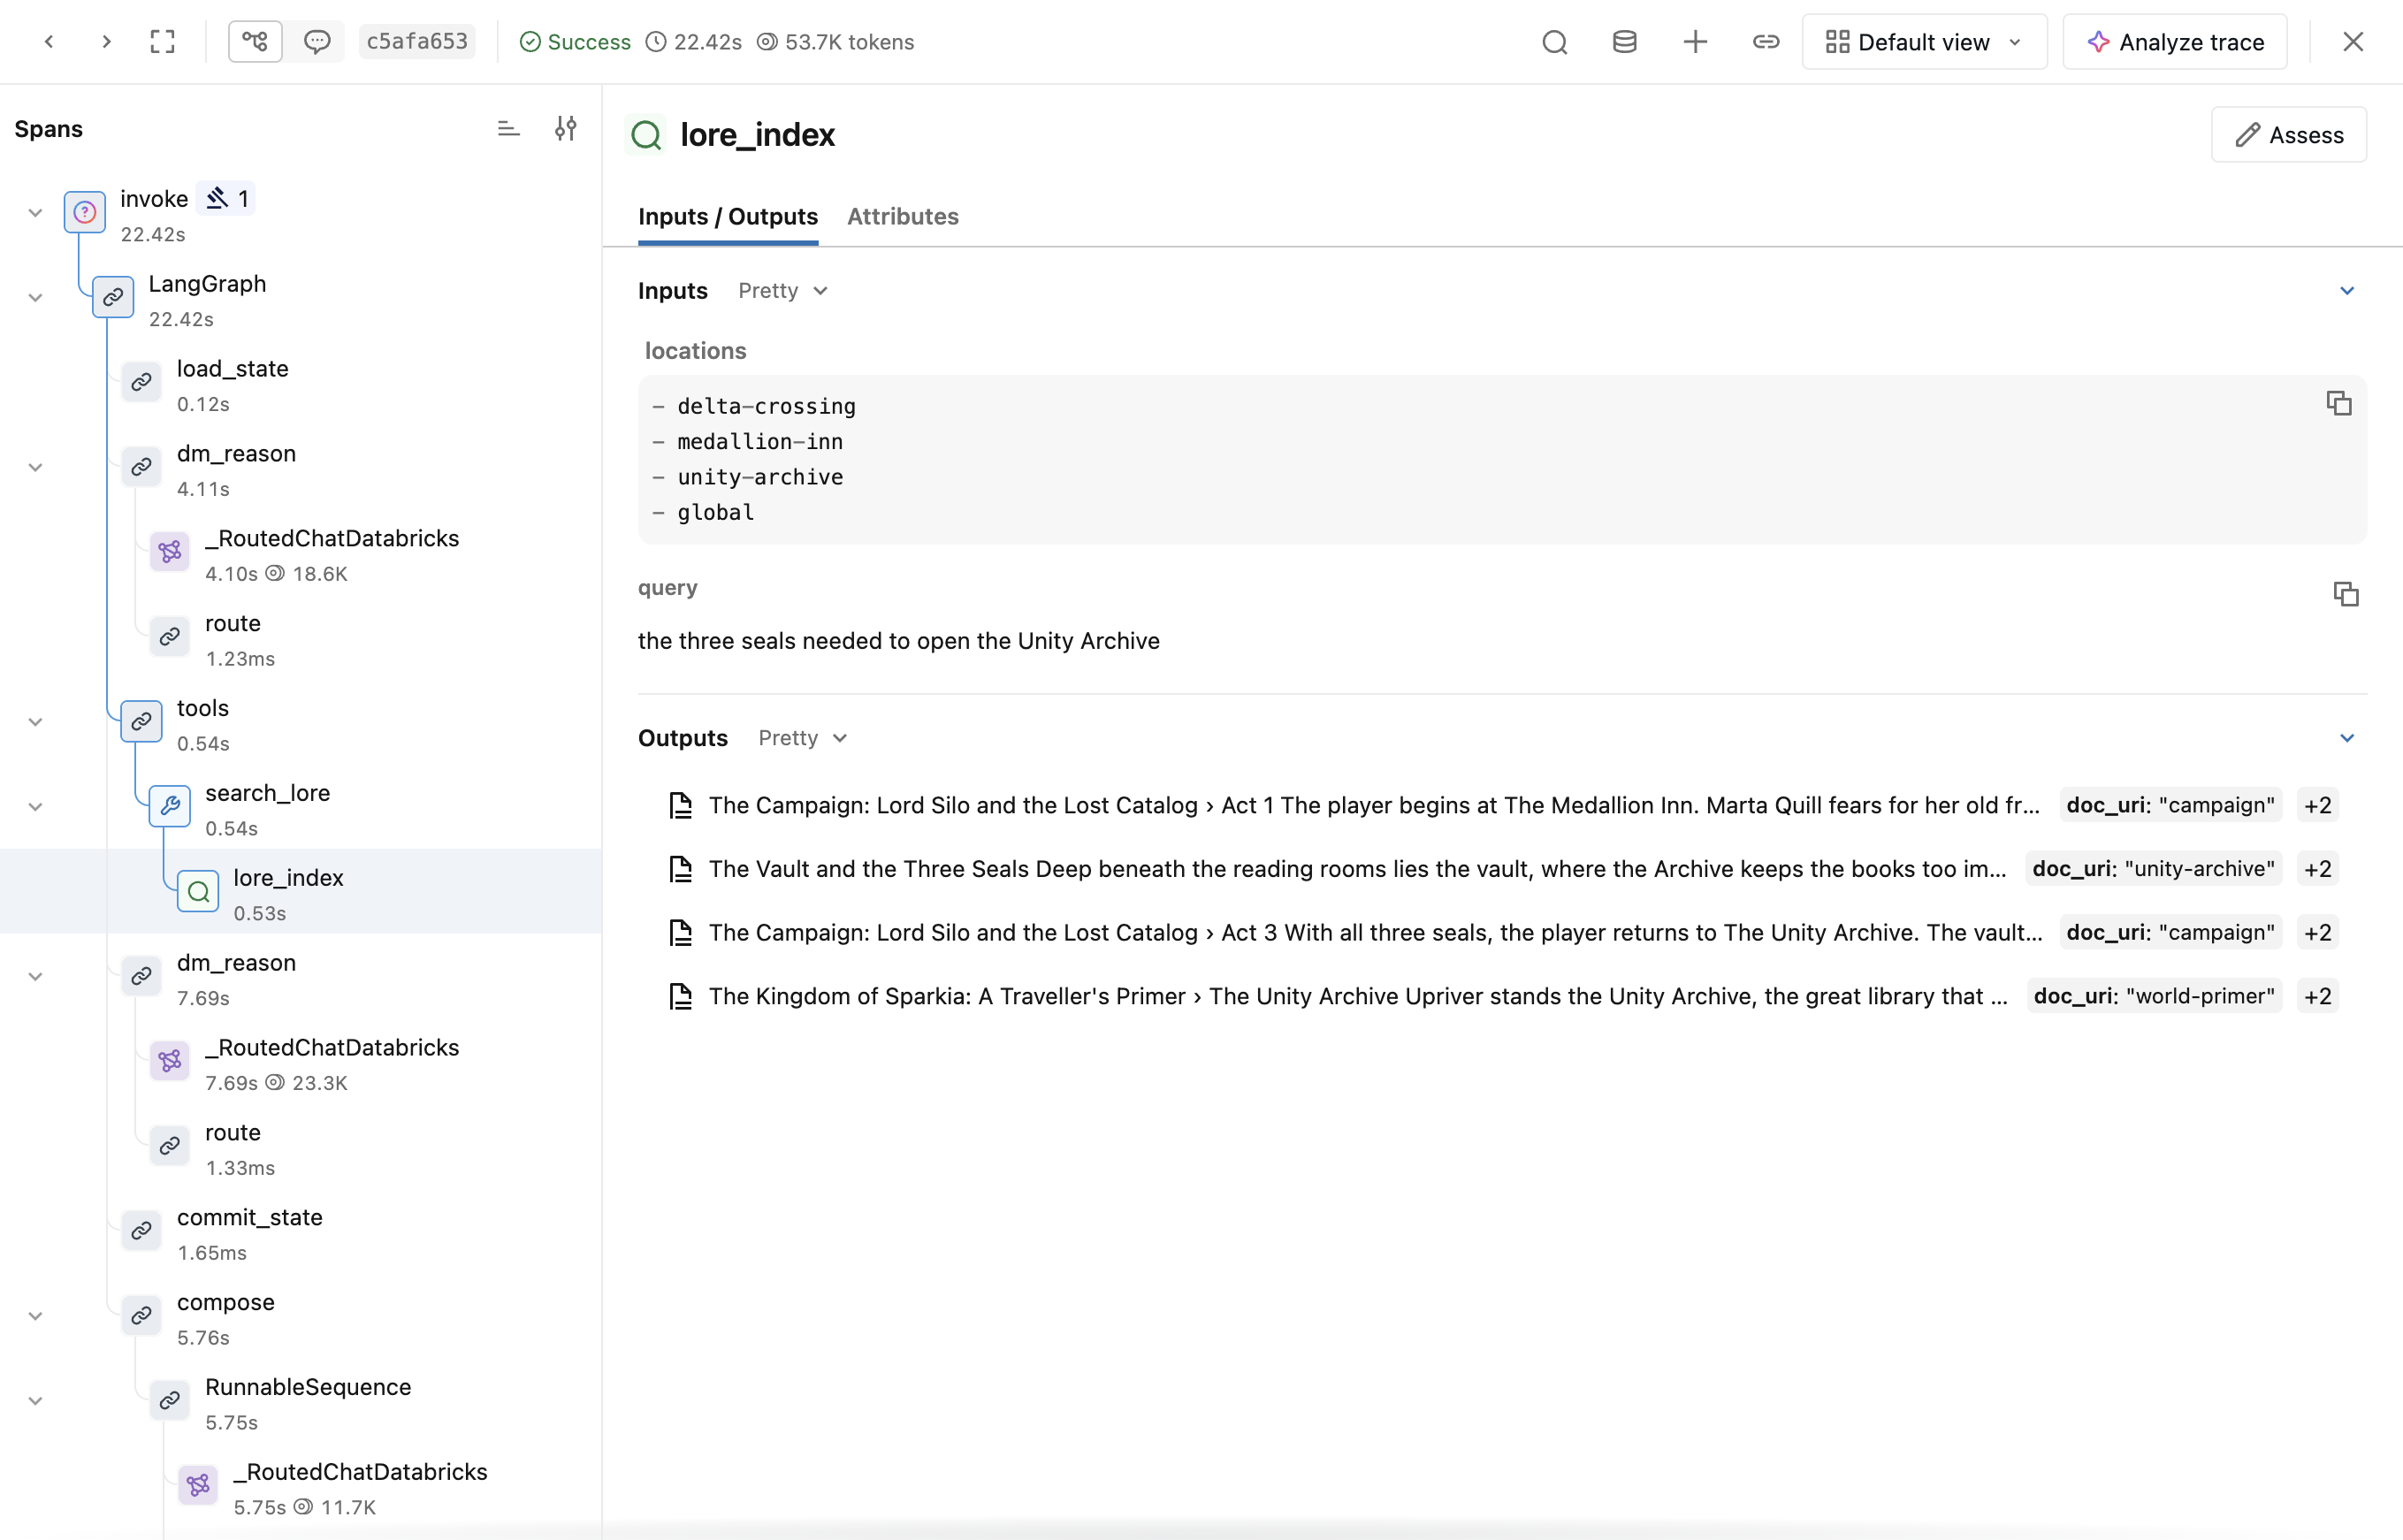Click the Analyze trace button
2403x1540 pixels.
(x=2175, y=42)
